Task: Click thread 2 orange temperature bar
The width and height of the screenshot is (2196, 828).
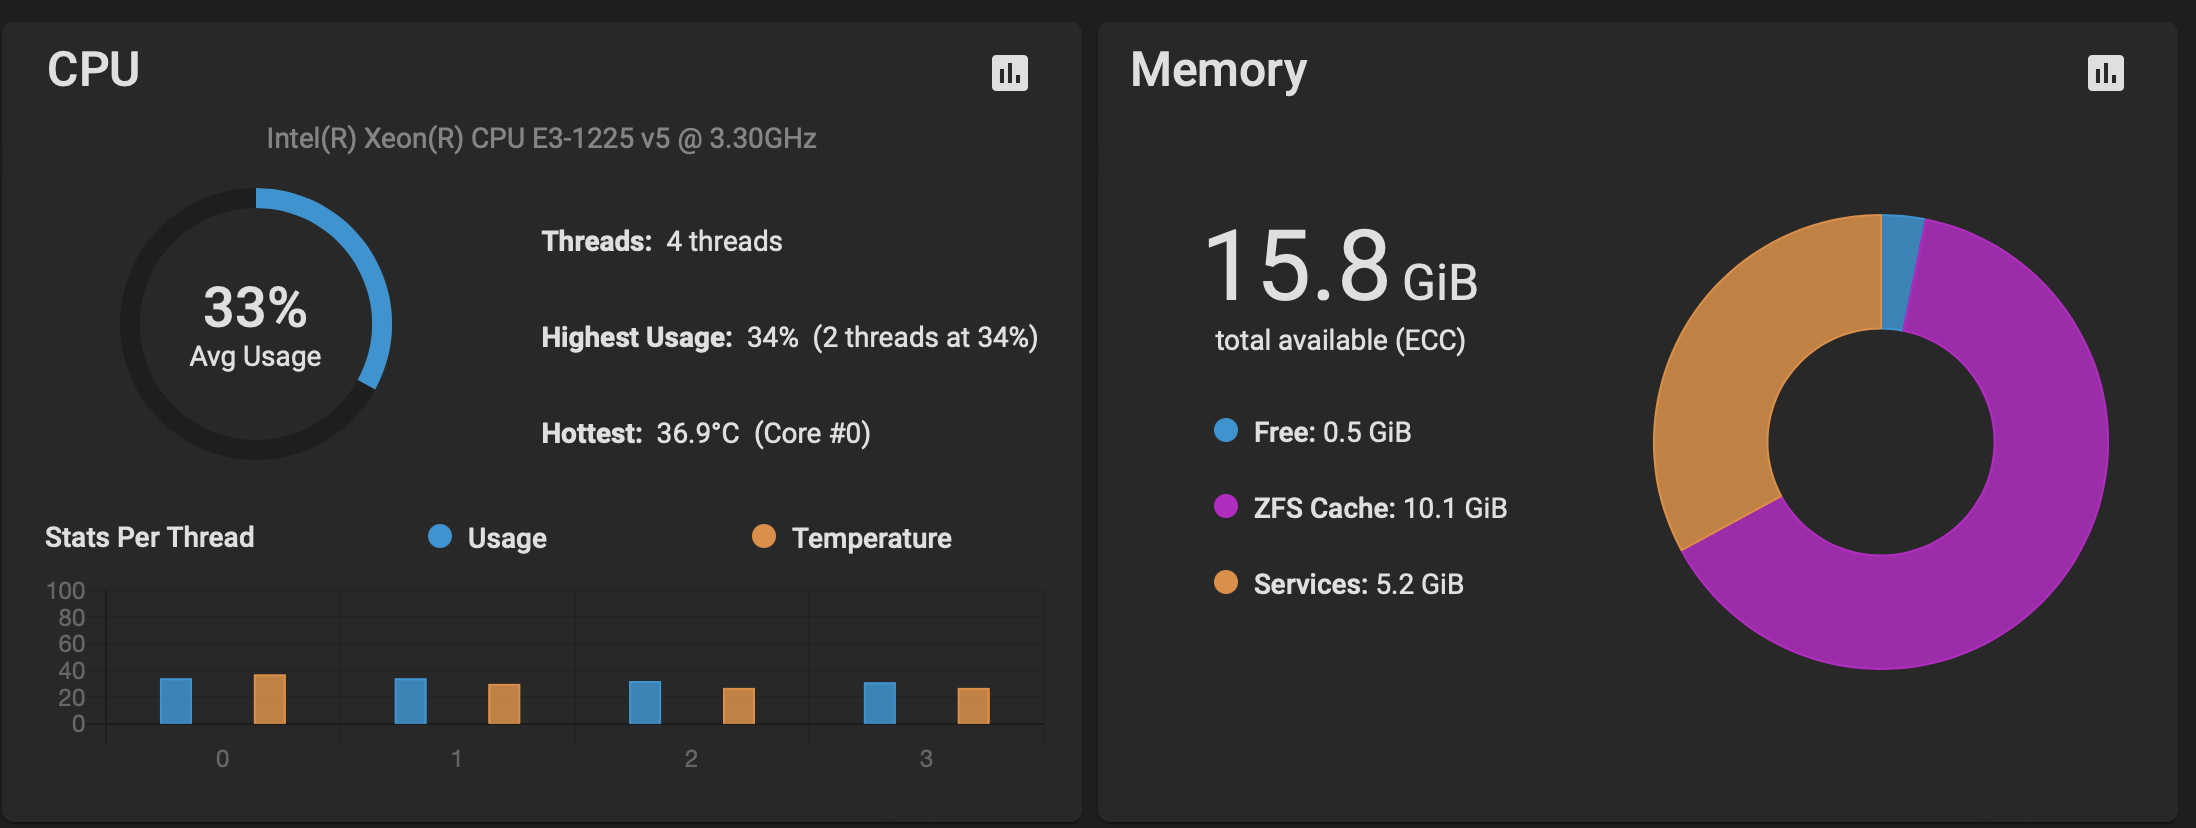Action: coord(739,706)
